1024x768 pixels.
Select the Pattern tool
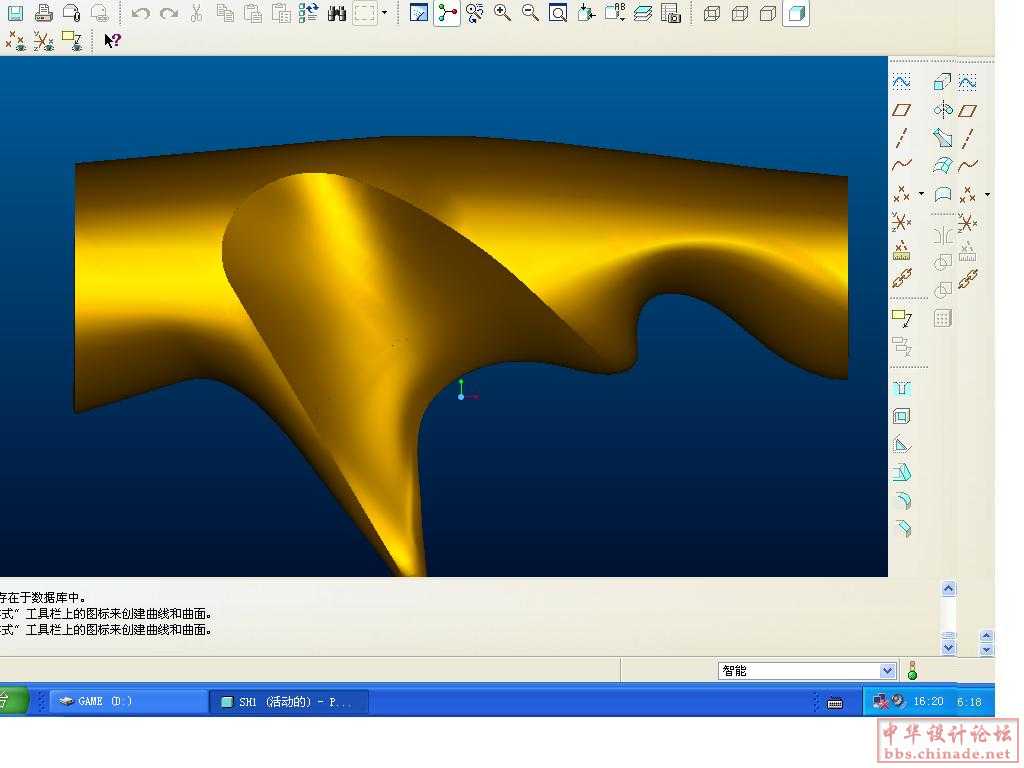click(x=942, y=318)
